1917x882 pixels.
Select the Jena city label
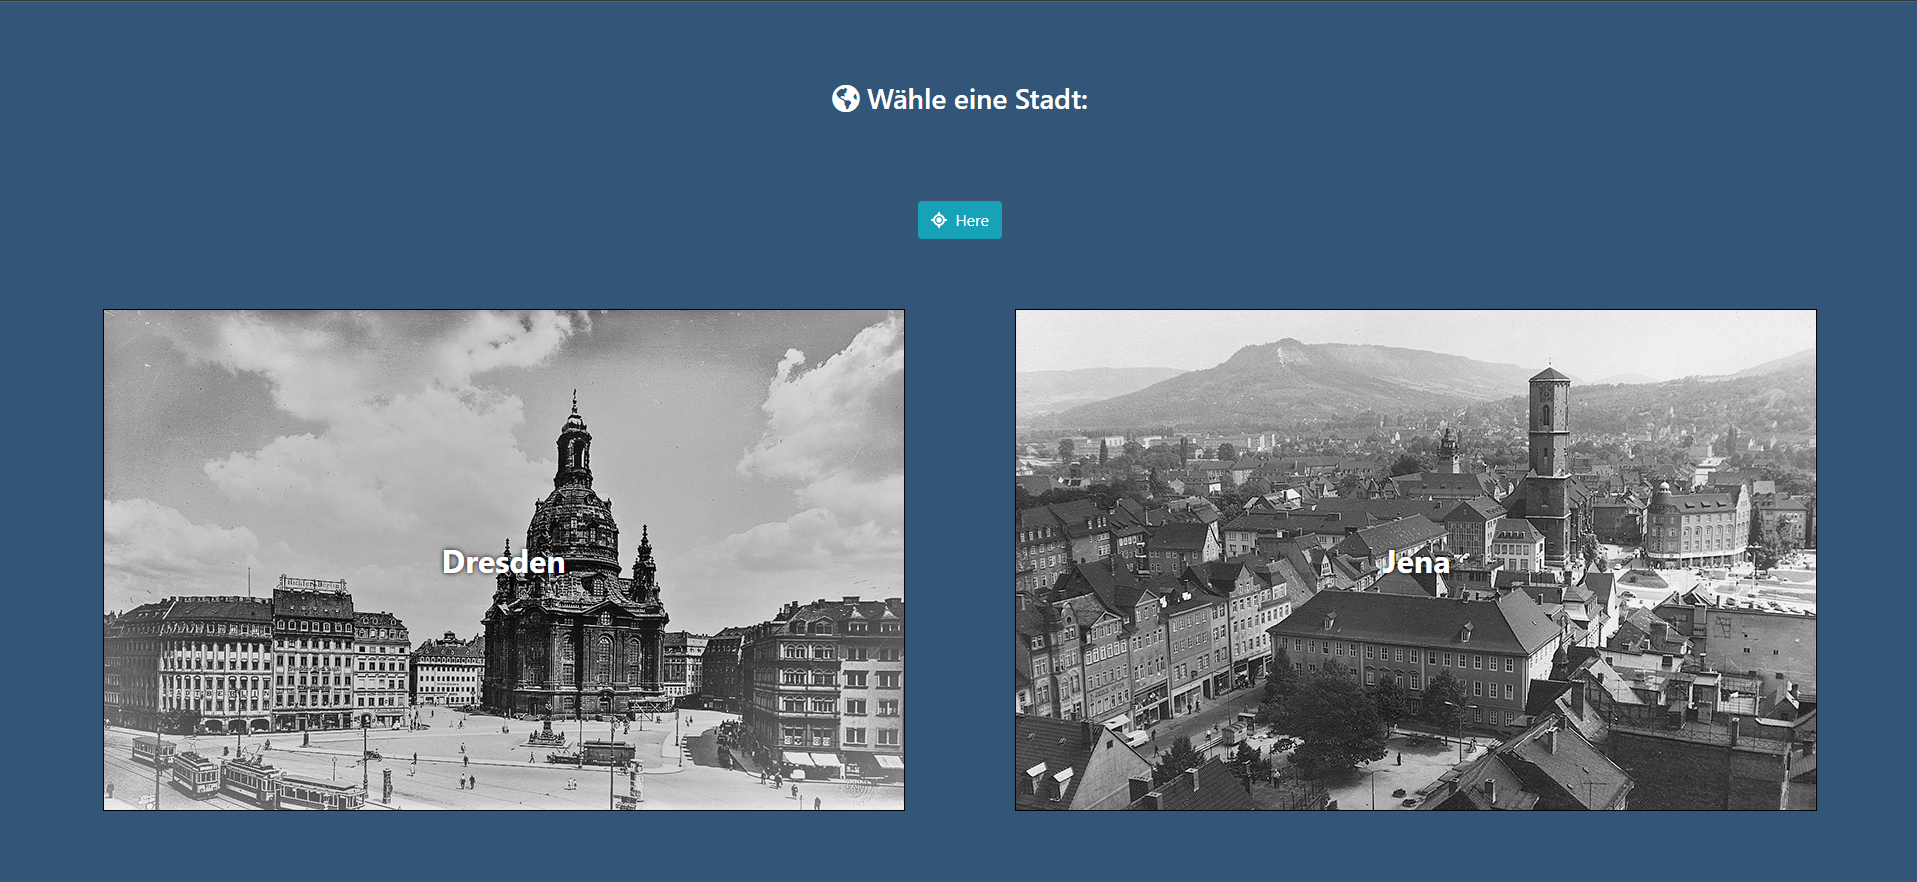(1415, 562)
